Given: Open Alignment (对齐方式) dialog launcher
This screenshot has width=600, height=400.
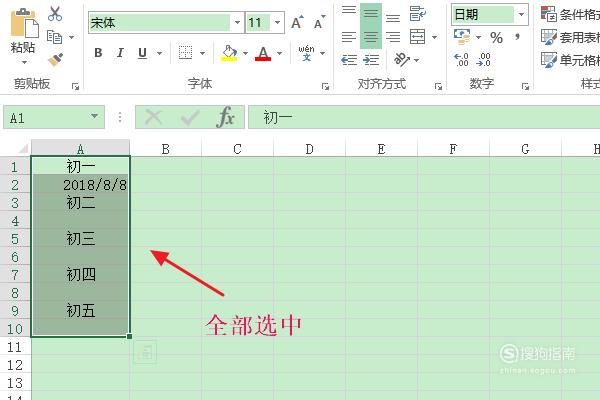Looking at the screenshot, I should (x=438, y=87).
